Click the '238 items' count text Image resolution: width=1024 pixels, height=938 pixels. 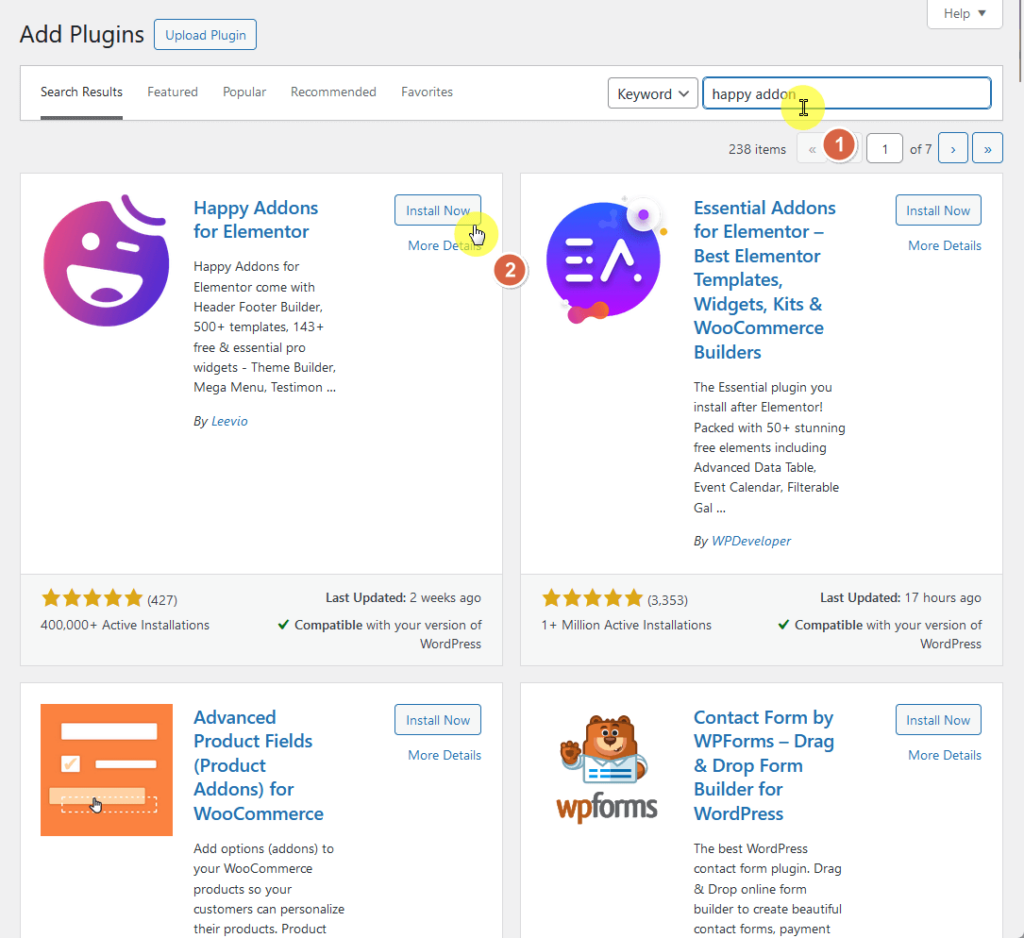[x=757, y=149]
